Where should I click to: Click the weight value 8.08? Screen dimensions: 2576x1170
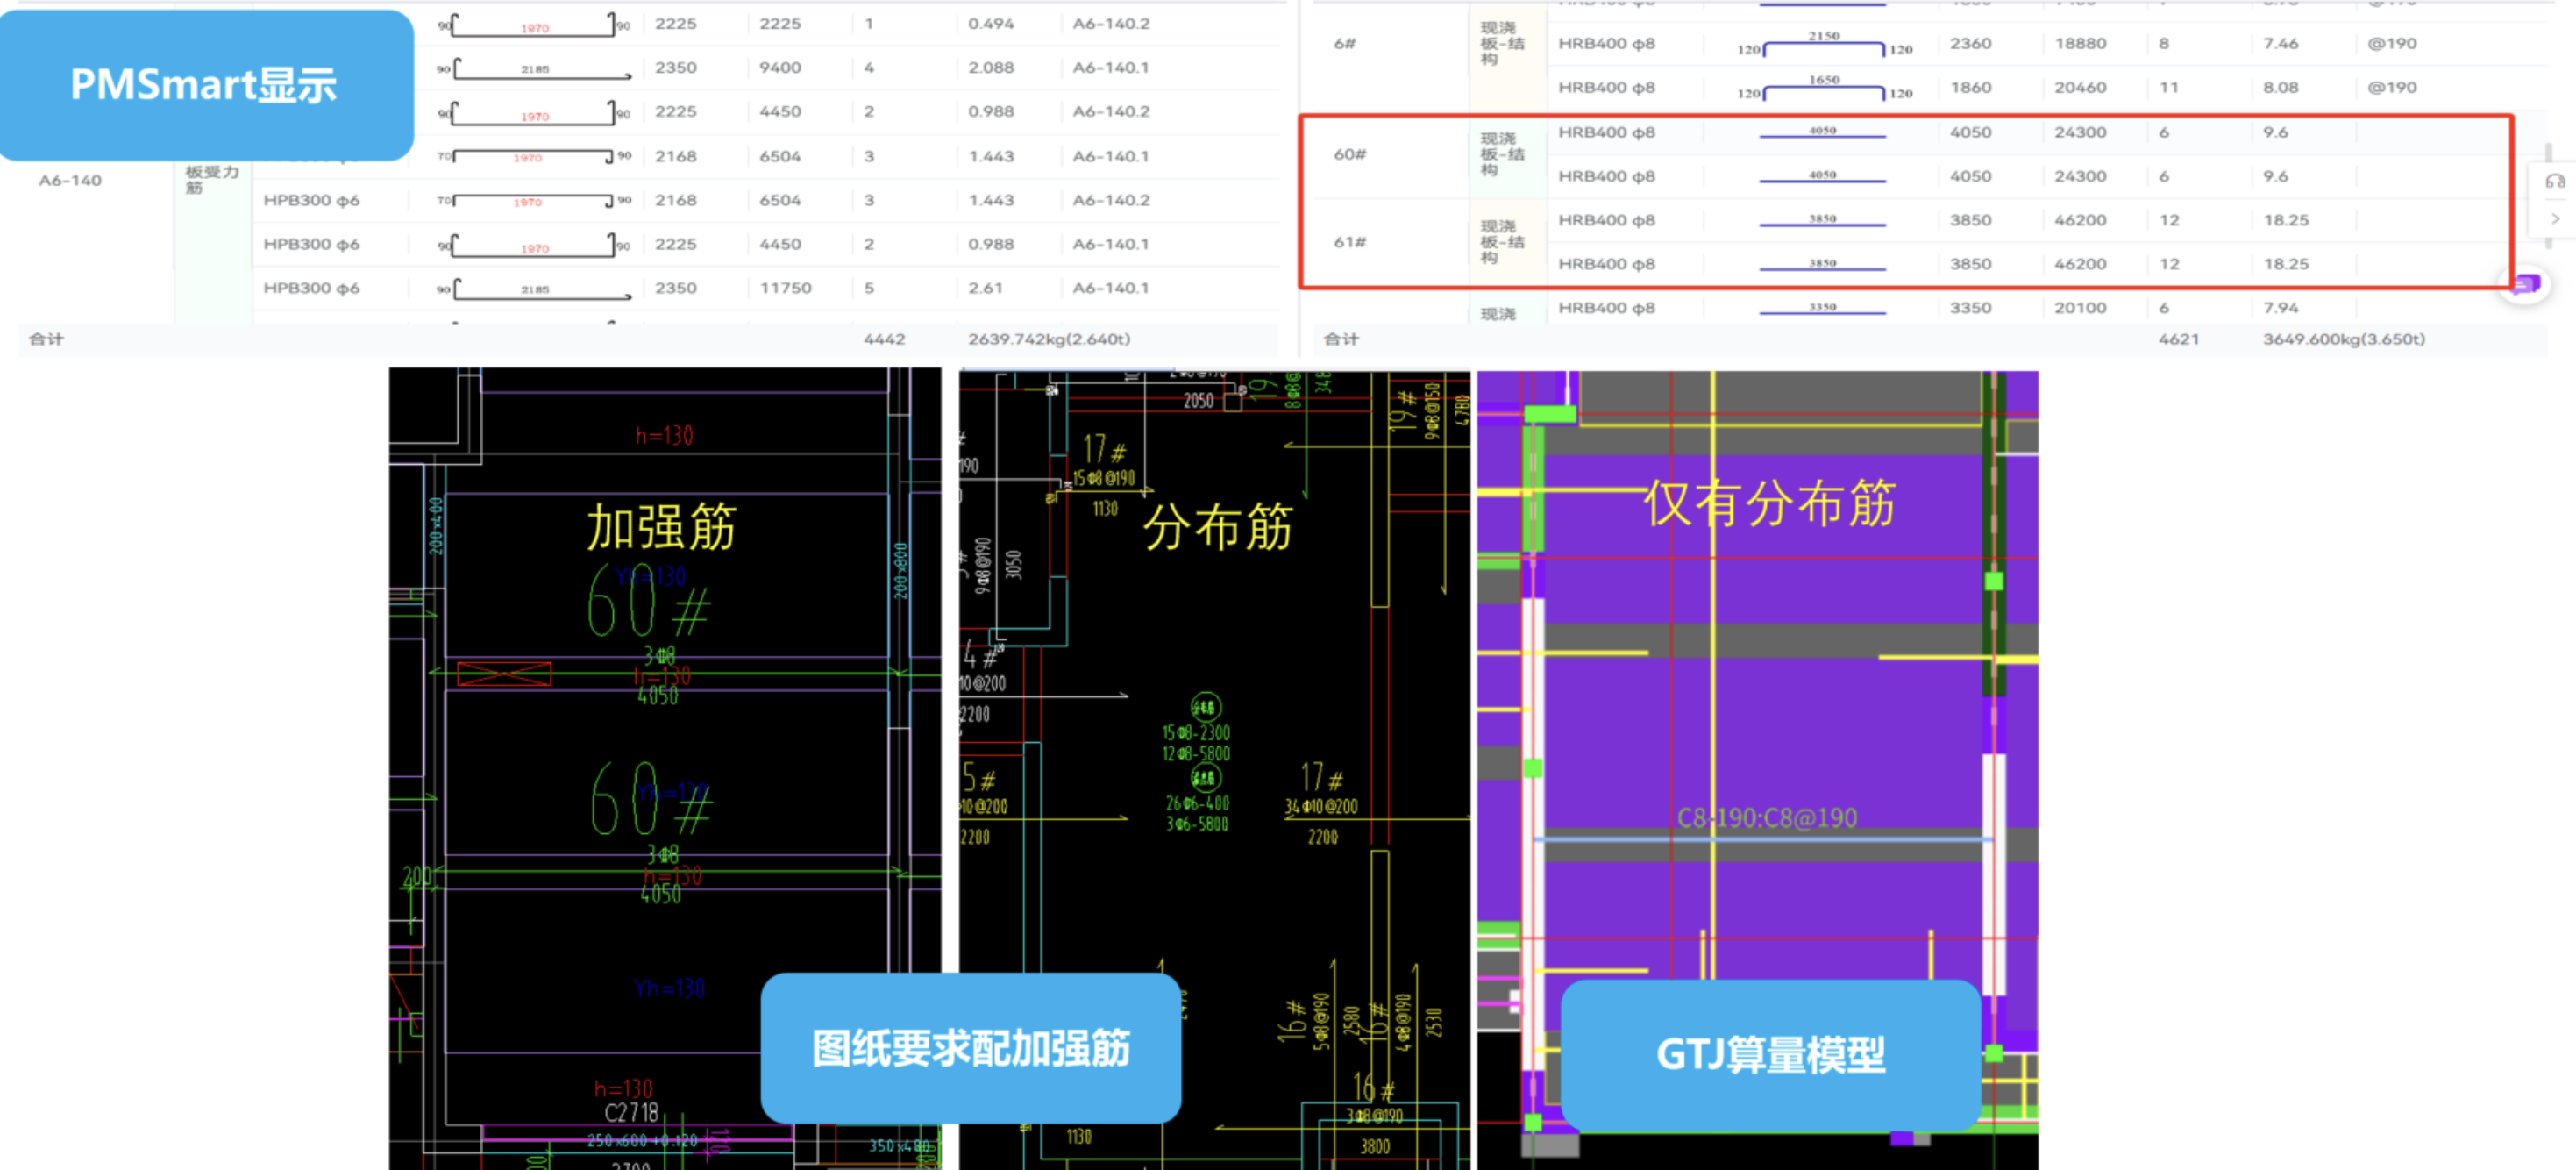[2280, 88]
